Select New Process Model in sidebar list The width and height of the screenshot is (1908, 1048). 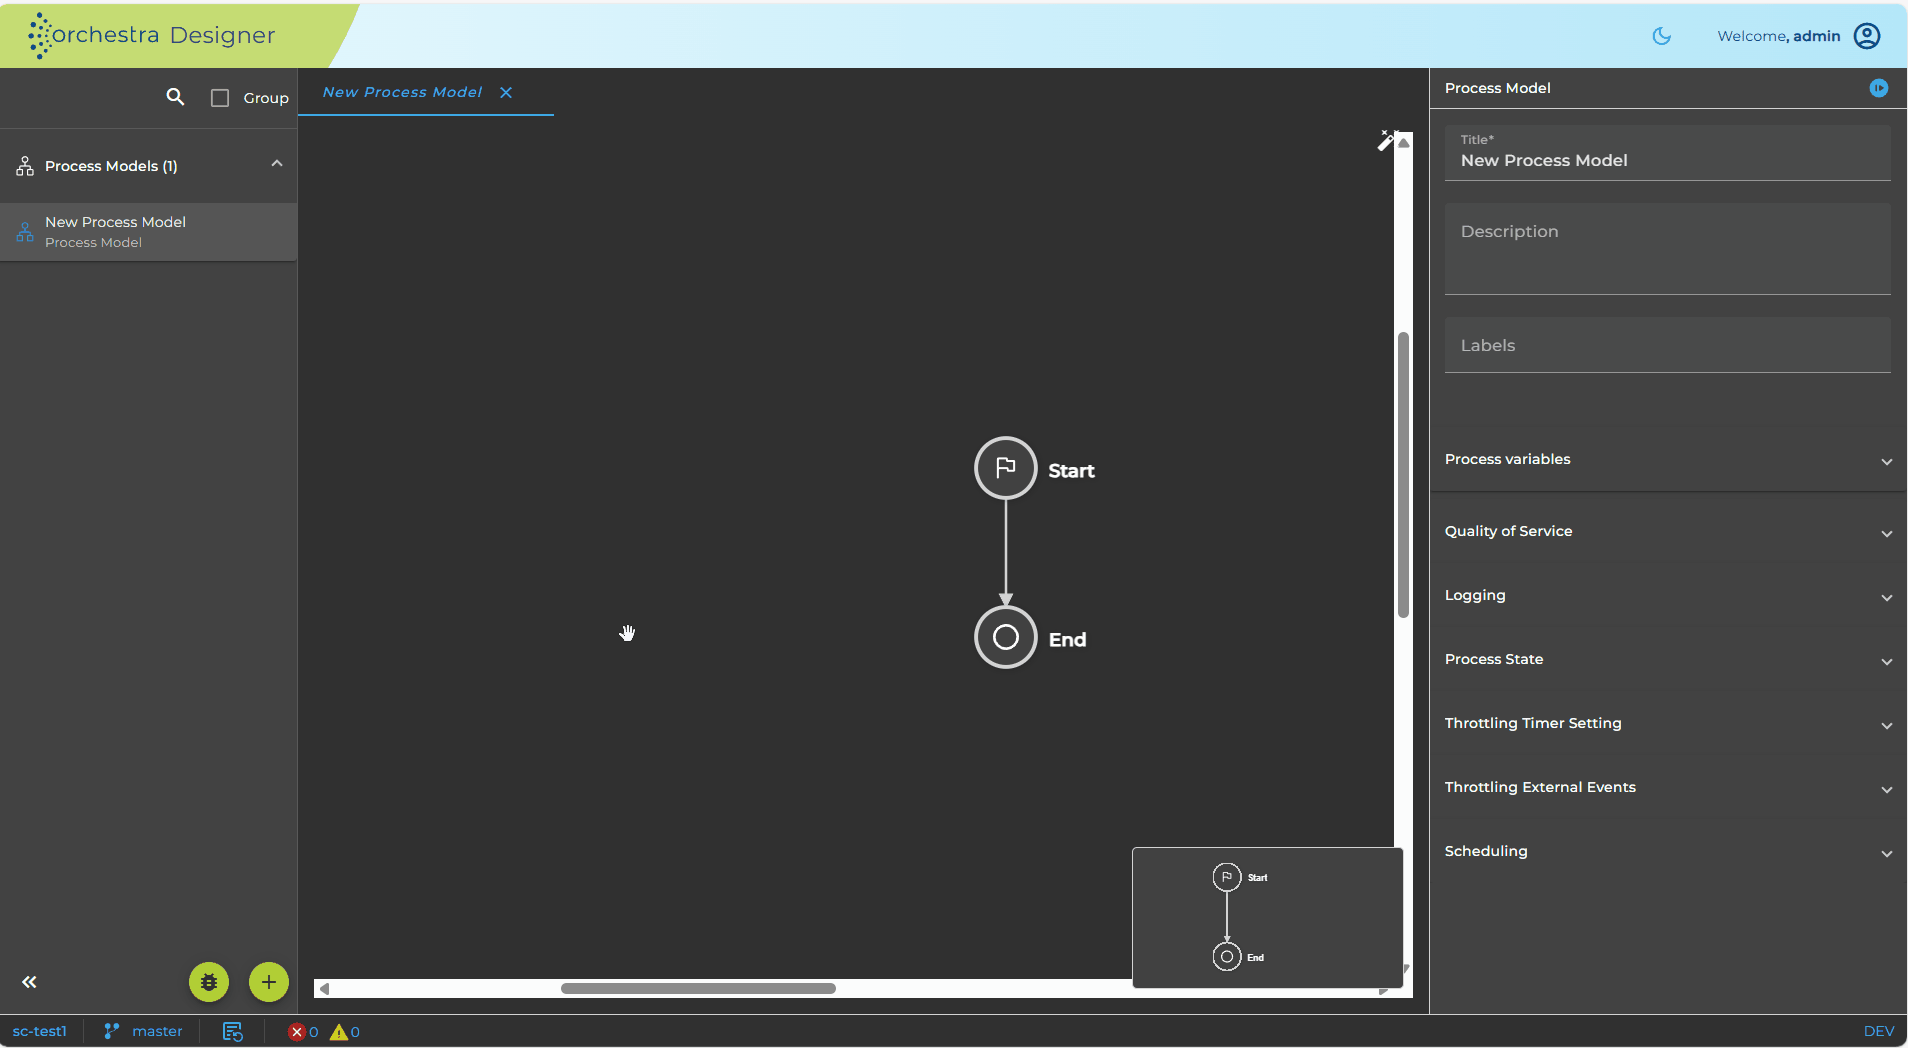click(148, 232)
